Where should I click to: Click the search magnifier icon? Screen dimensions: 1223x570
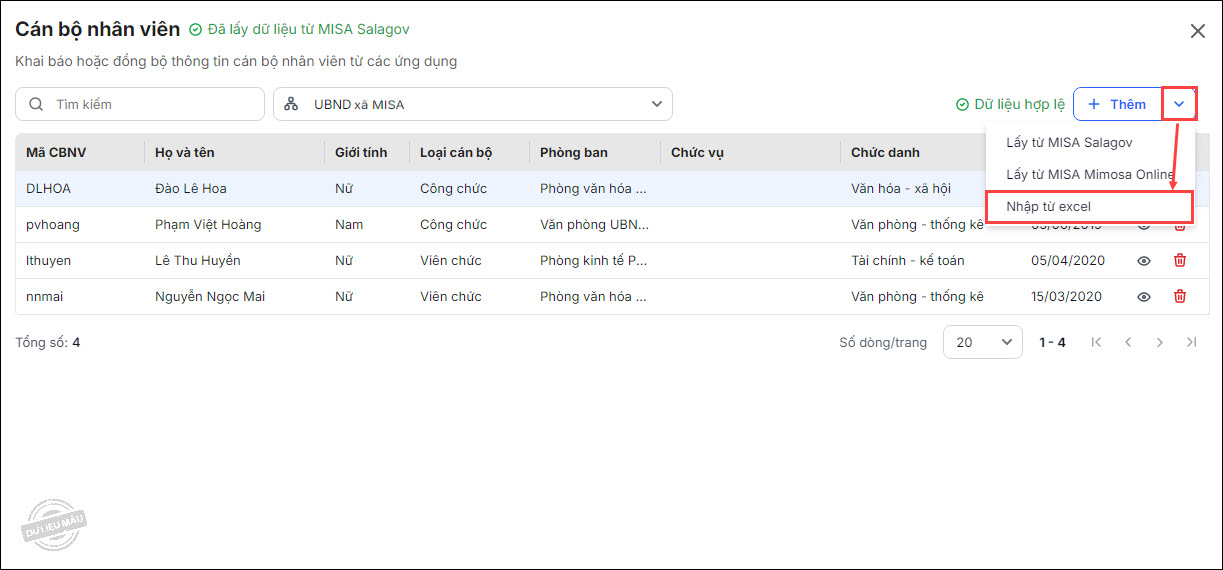coord(36,104)
